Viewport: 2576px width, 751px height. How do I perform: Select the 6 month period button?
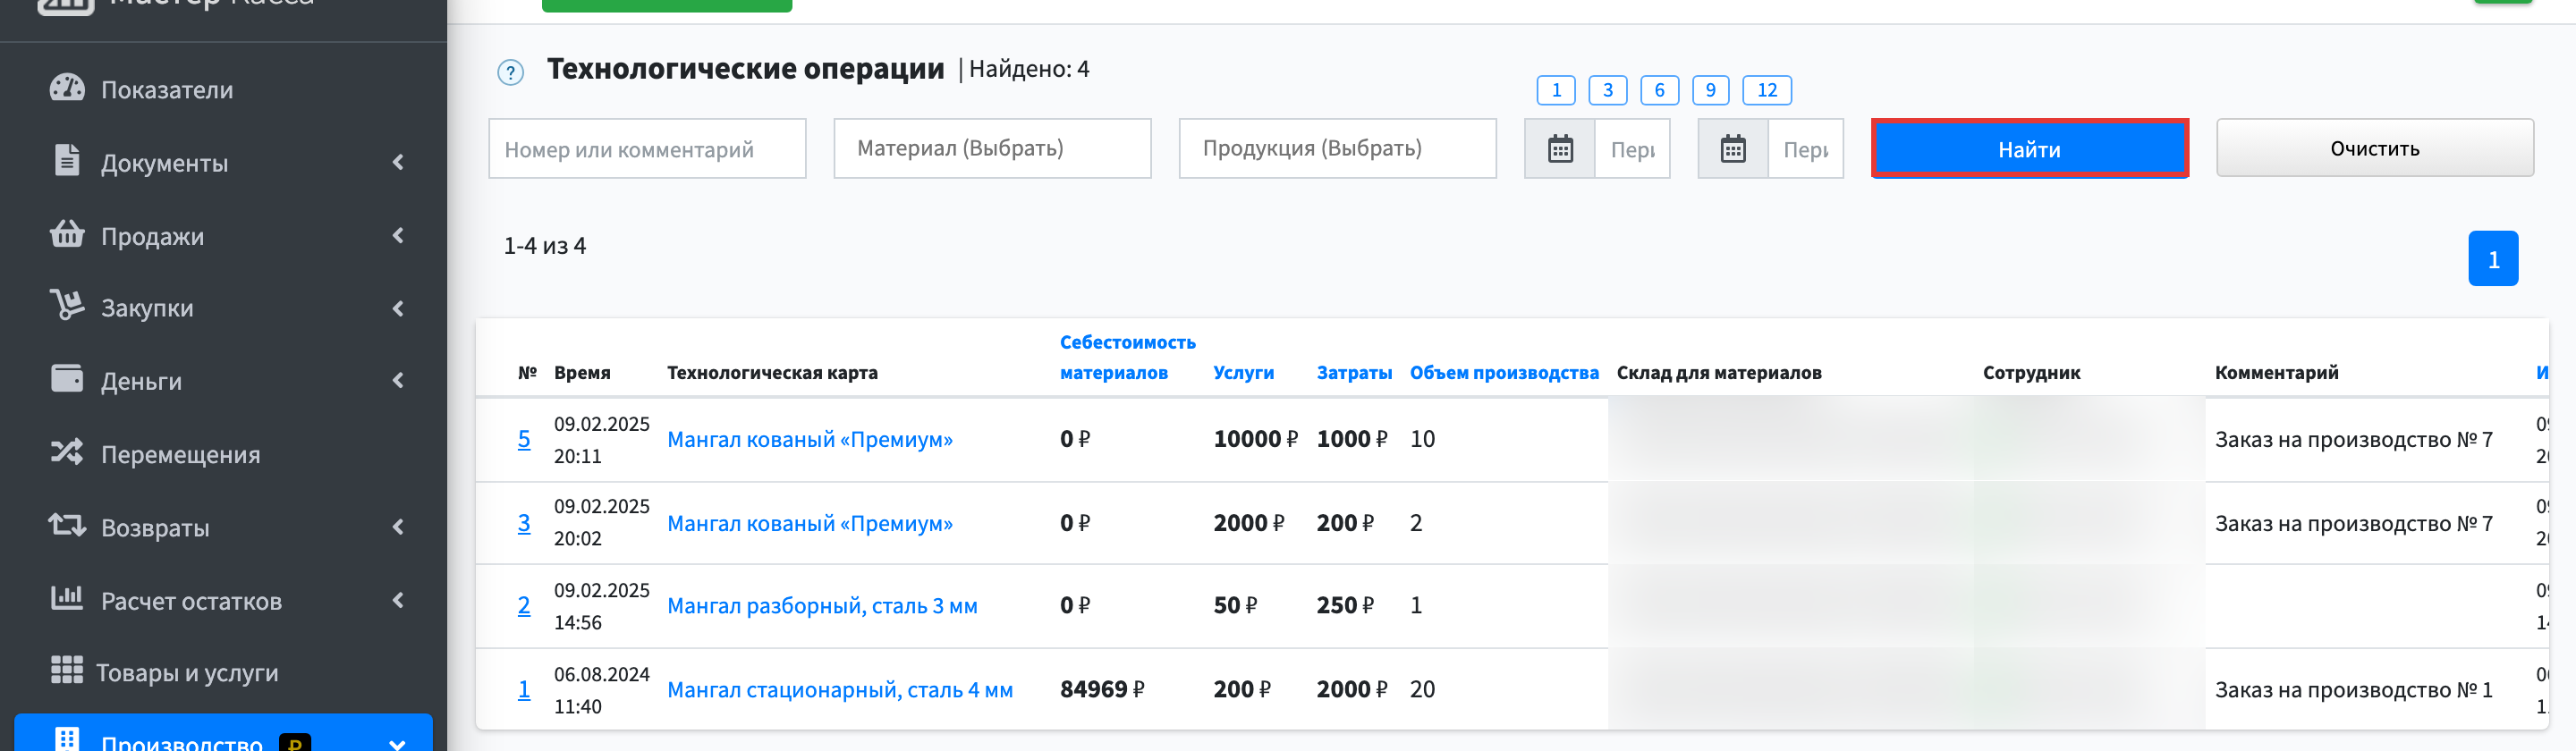tap(1659, 90)
